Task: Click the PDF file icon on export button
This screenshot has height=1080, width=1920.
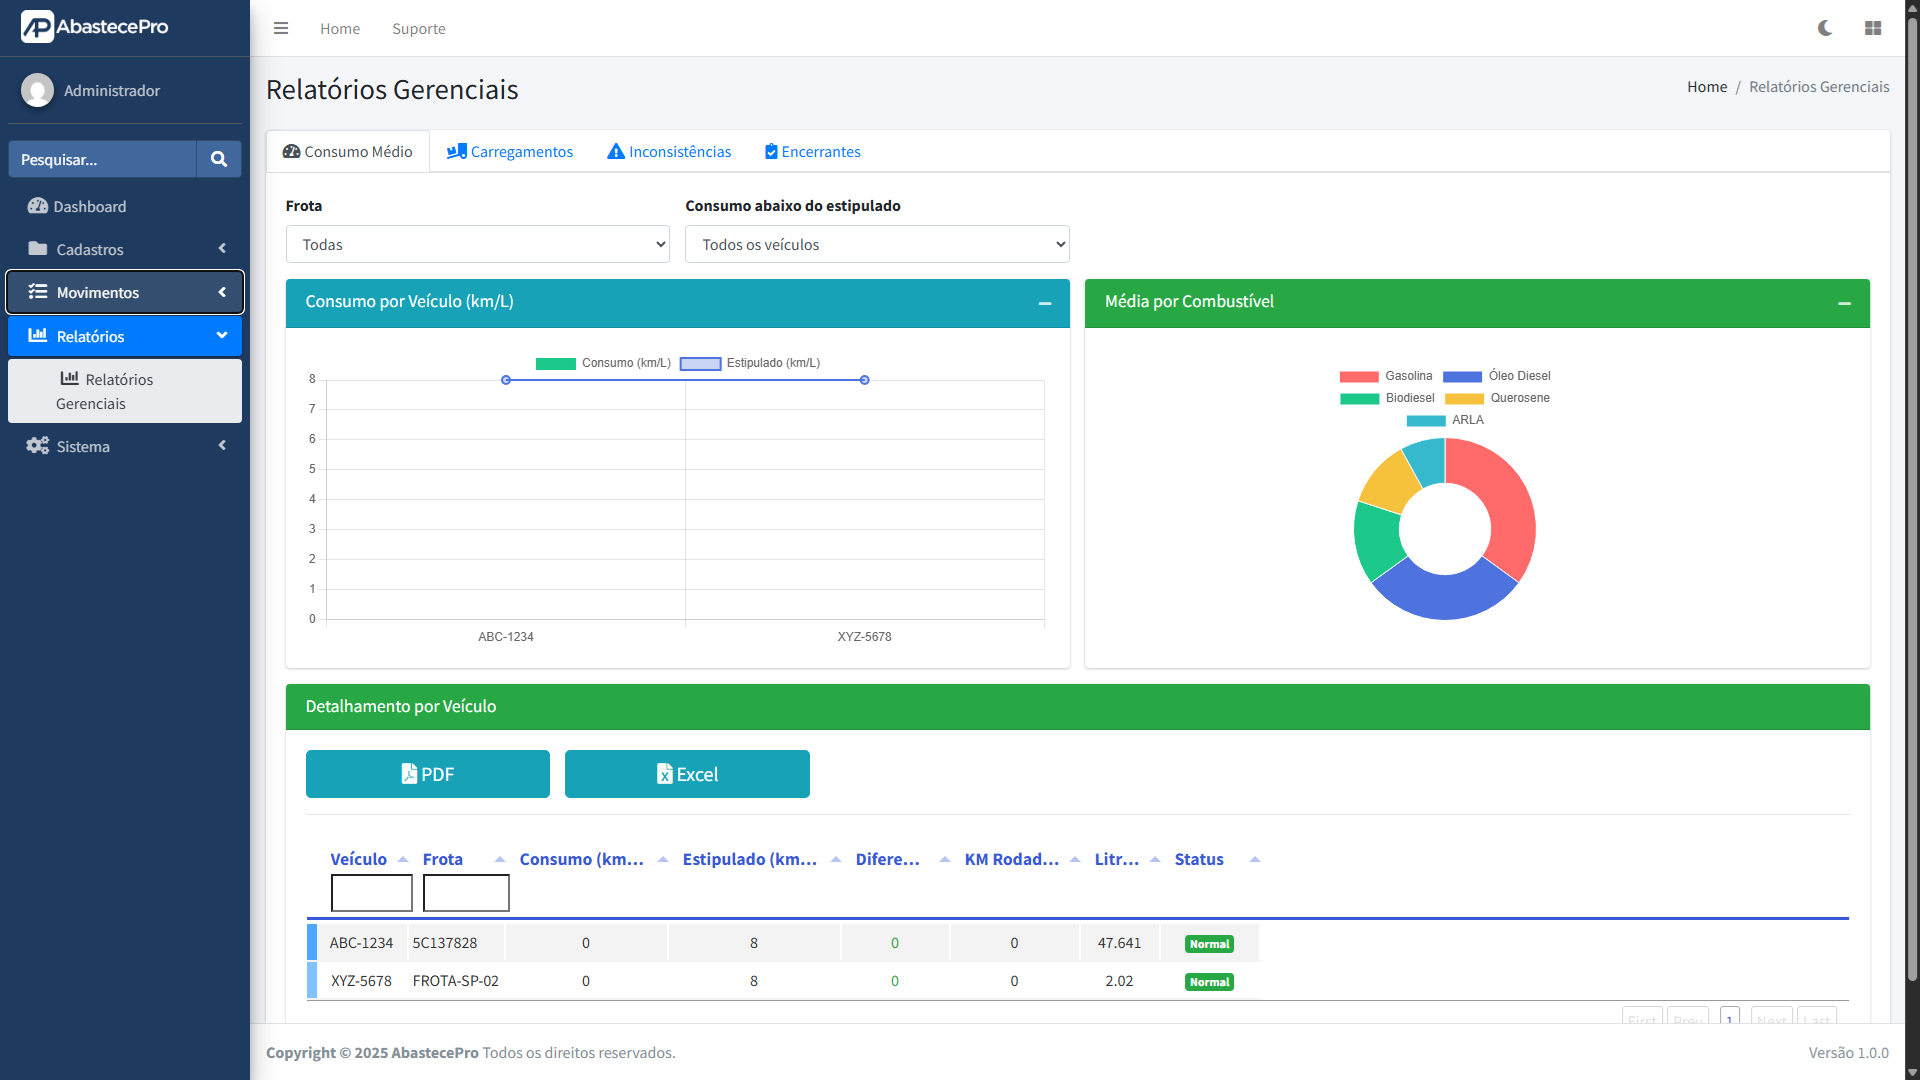Action: point(409,774)
